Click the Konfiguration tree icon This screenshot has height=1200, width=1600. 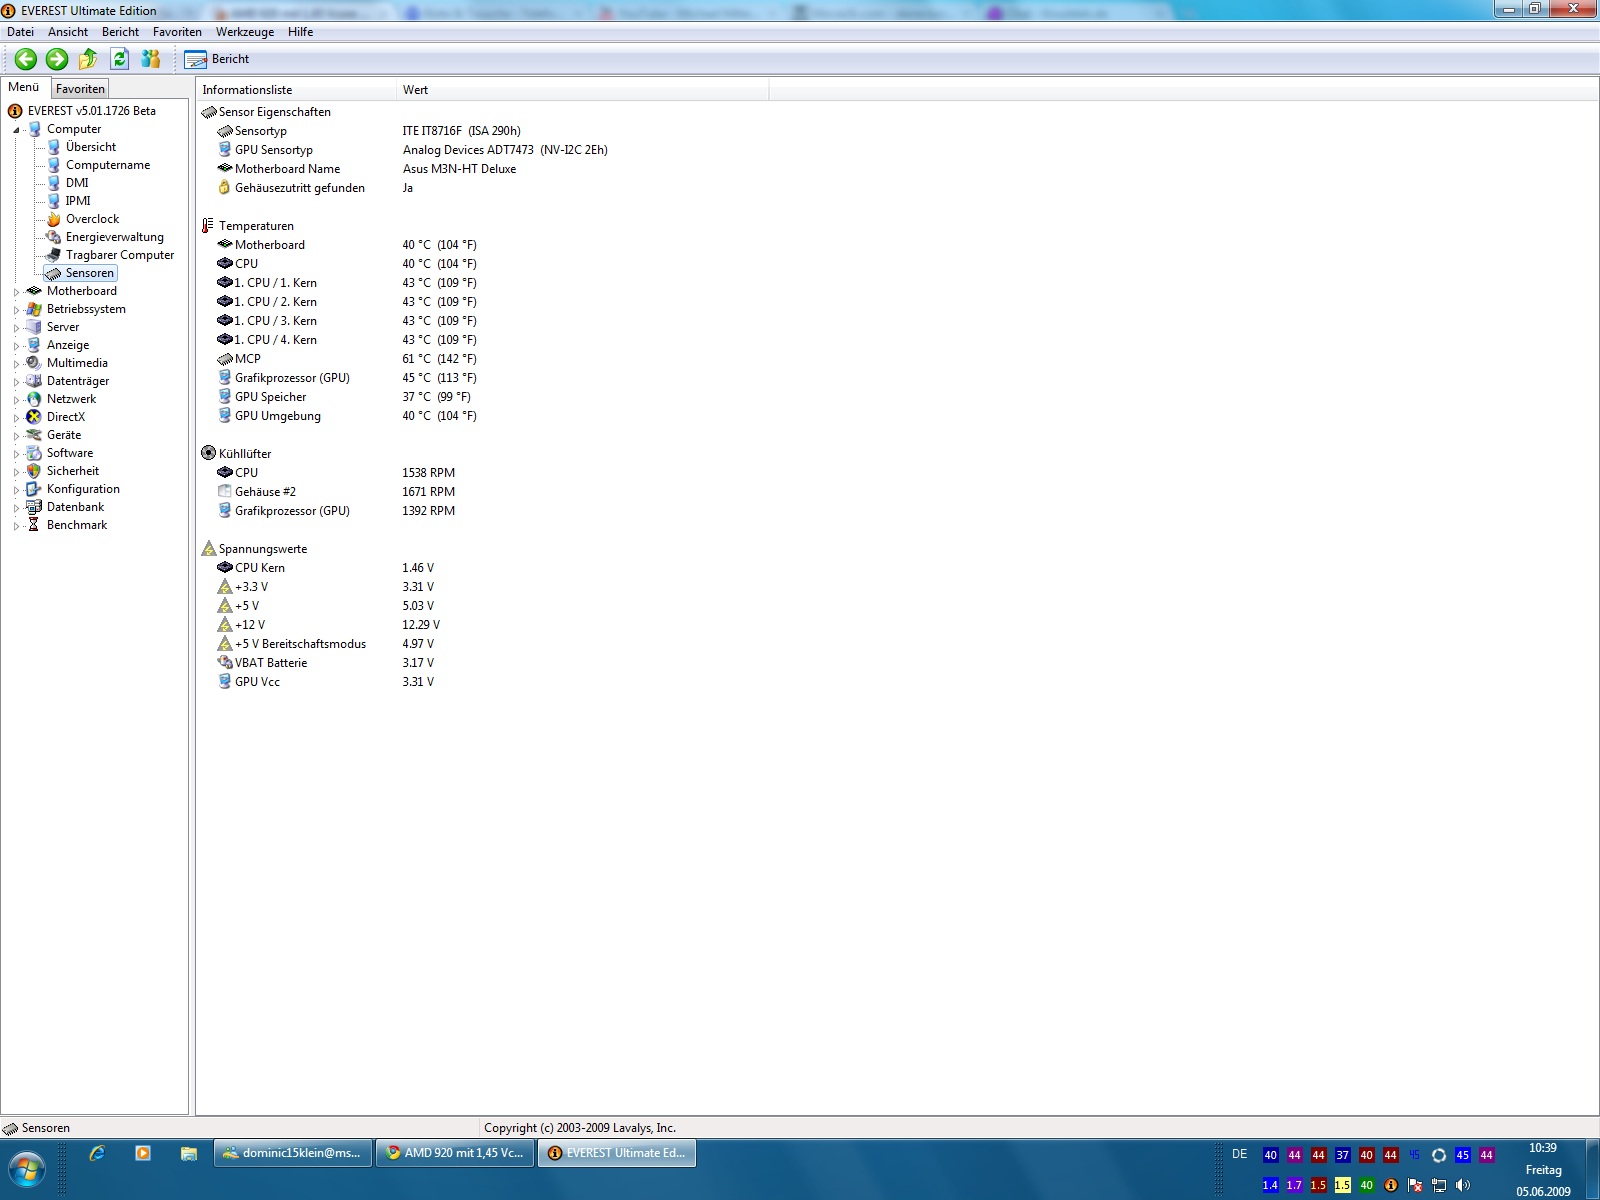pyautogui.click(x=34, y=489)
